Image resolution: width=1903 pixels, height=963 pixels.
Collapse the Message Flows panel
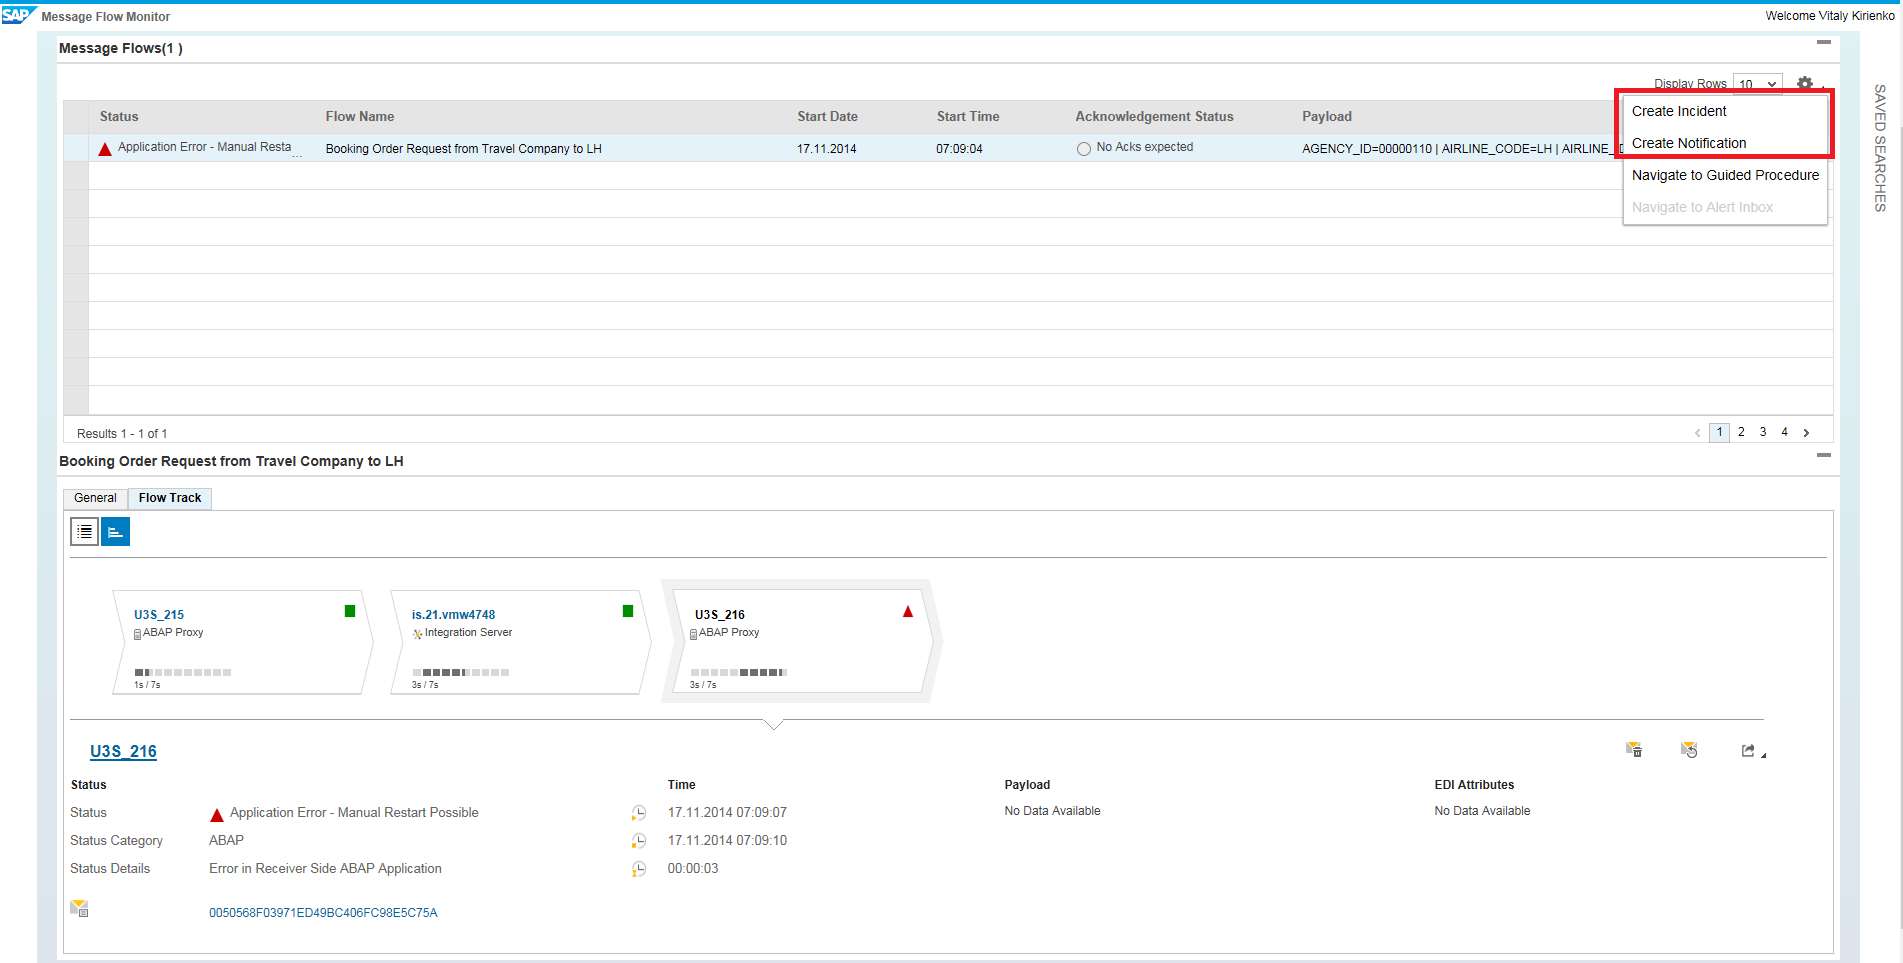pyautogui.click(x=1824, y=42)
